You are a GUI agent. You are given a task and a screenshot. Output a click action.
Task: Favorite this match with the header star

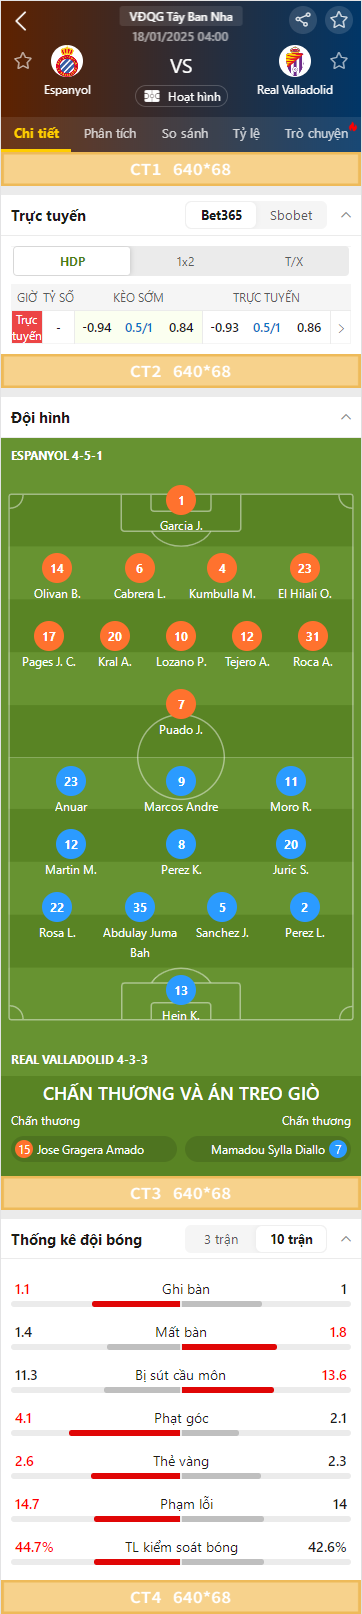339,19
